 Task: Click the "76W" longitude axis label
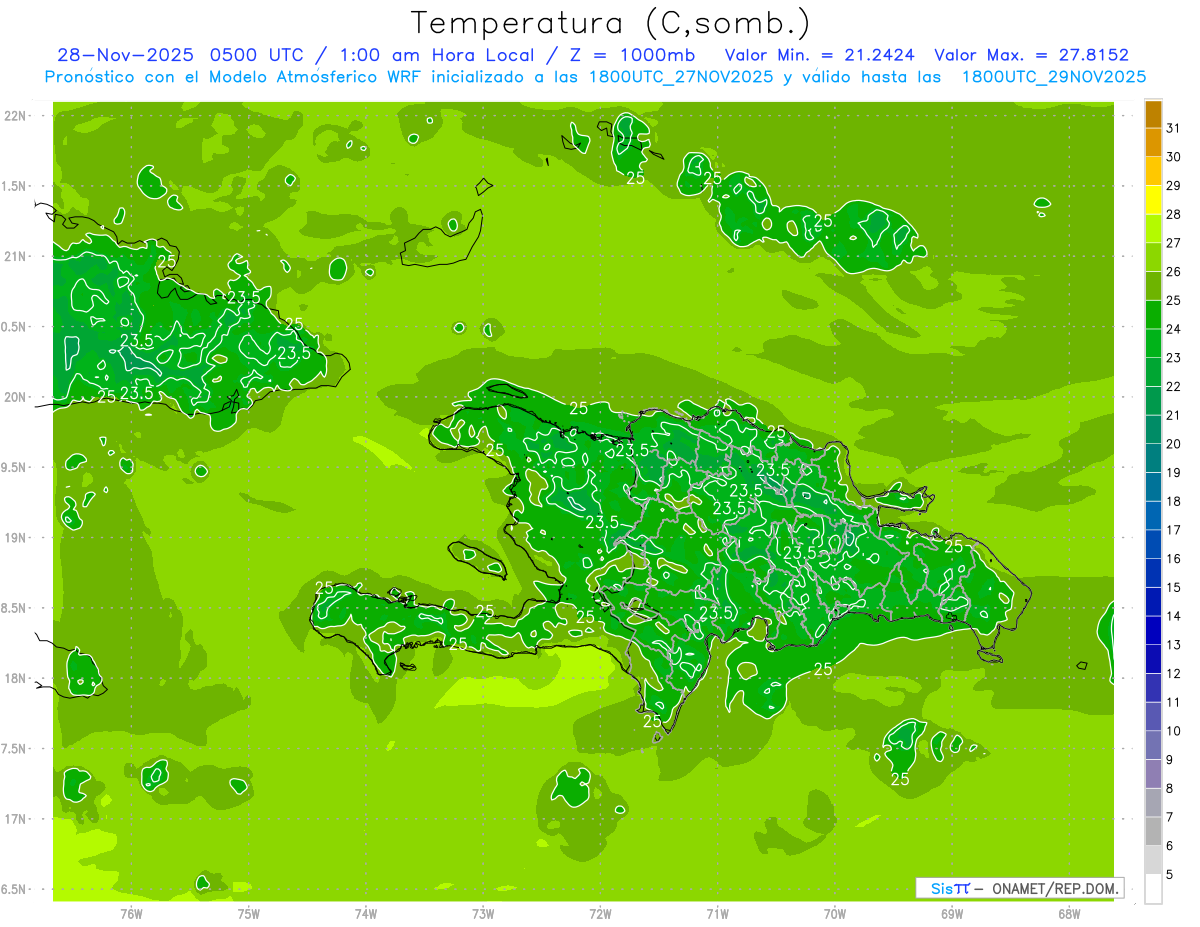coord(131,914)
